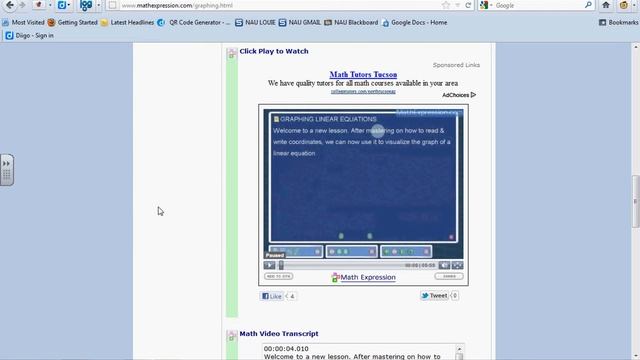This screenshot has width=640, height=360.
Task: Open the Getting Started bookmark
Action: [x=73, y=22]
